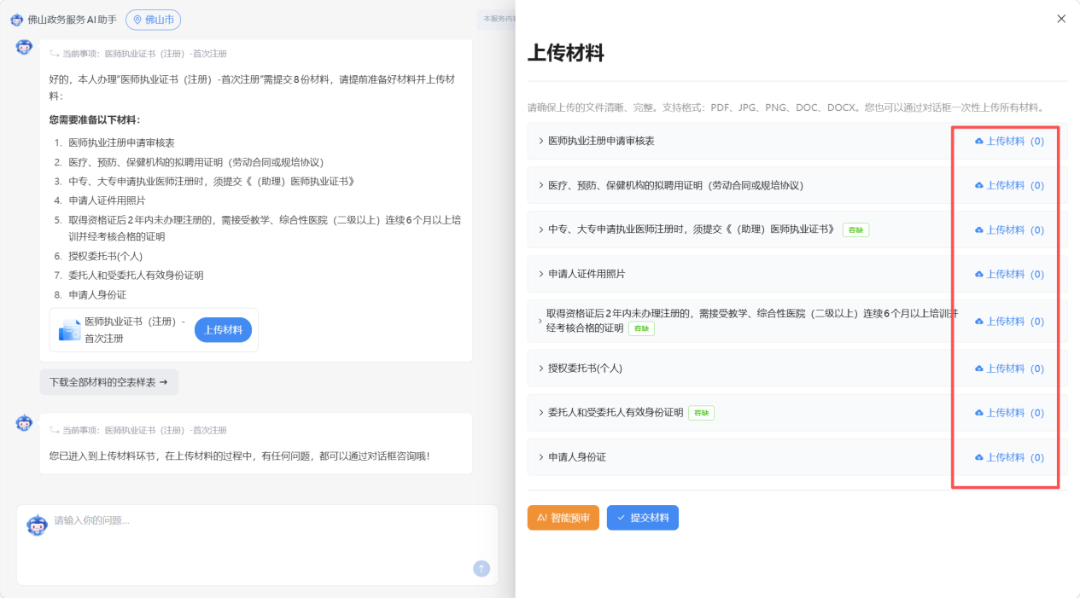
Task: Expand the 取得资格证后2年内未办理注册的 row
Action: click(x=540, y=321)
